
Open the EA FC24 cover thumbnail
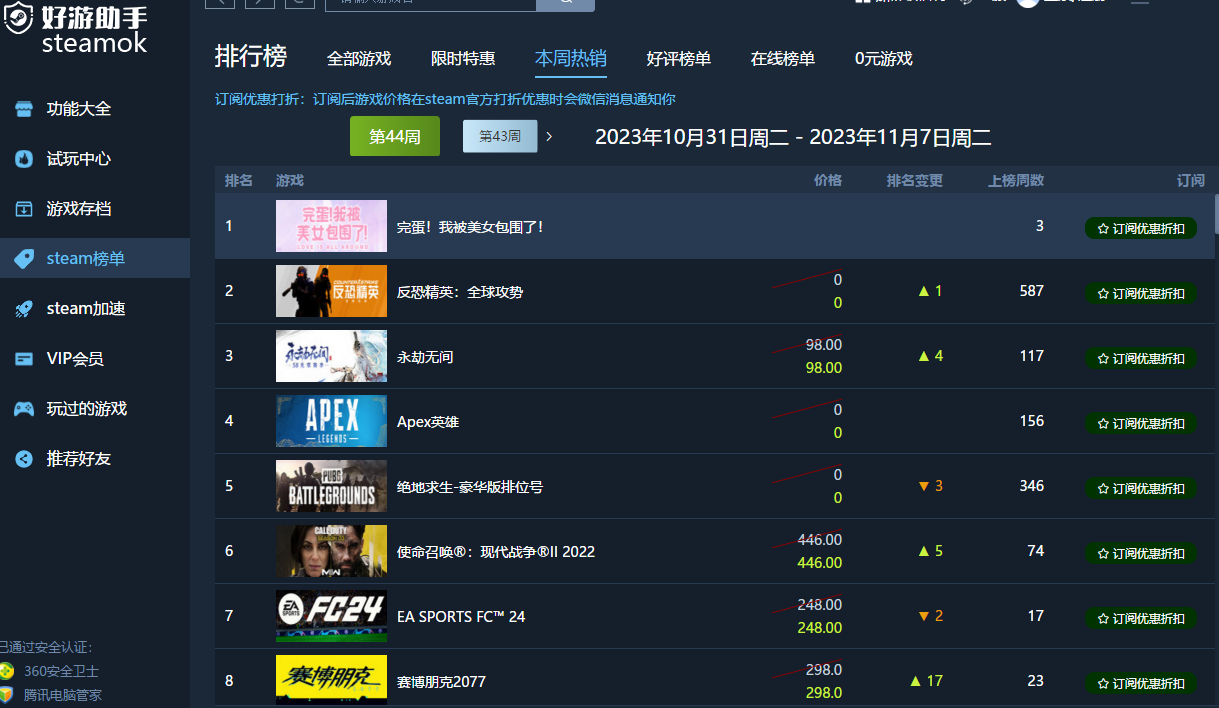[x=331, y=616]
